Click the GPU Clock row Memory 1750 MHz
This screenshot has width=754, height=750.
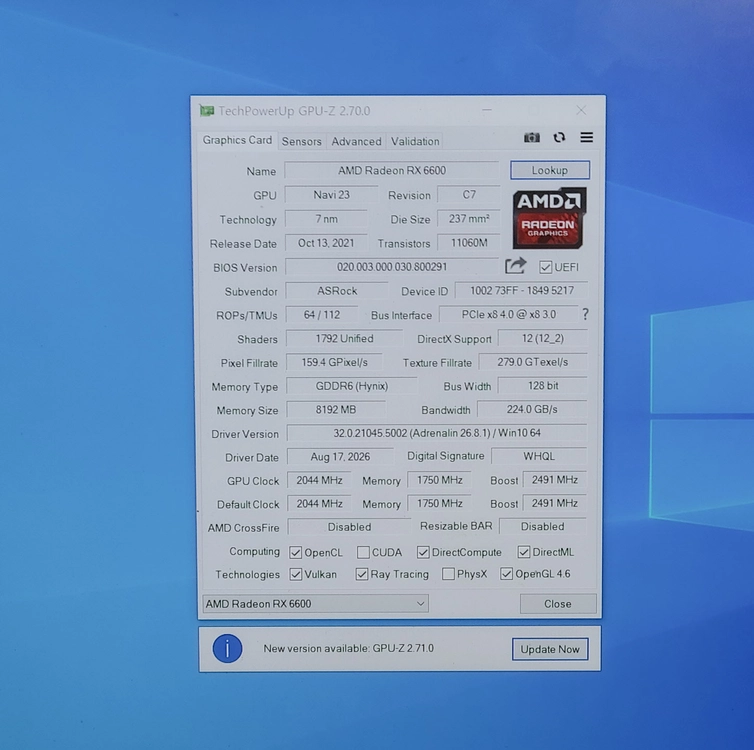point(440,480)
